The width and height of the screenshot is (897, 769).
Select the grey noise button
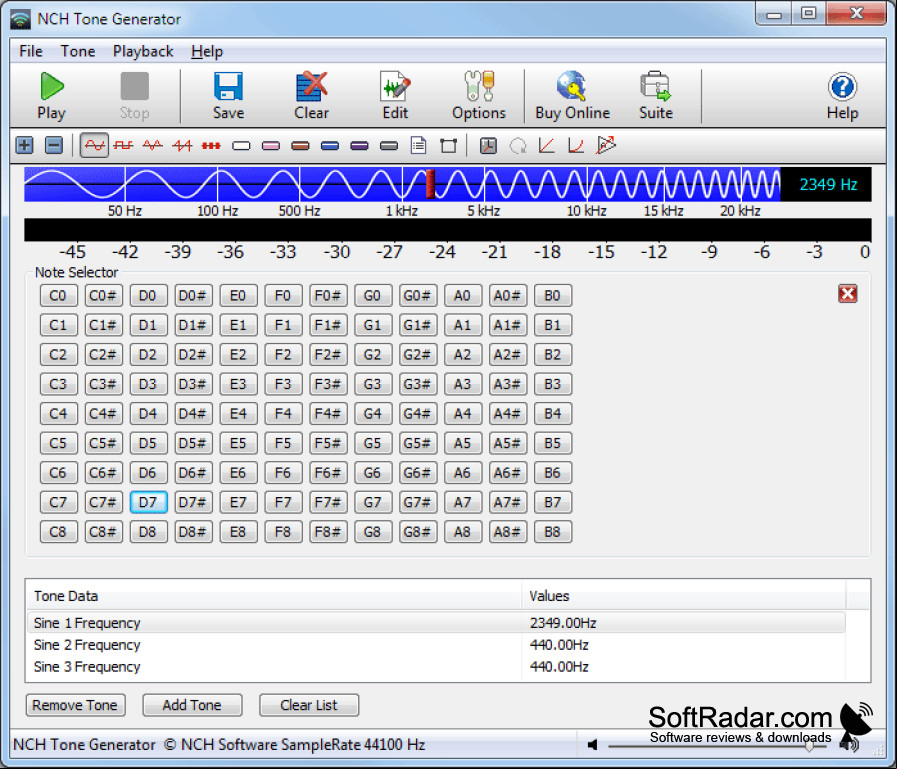point(389,146)
